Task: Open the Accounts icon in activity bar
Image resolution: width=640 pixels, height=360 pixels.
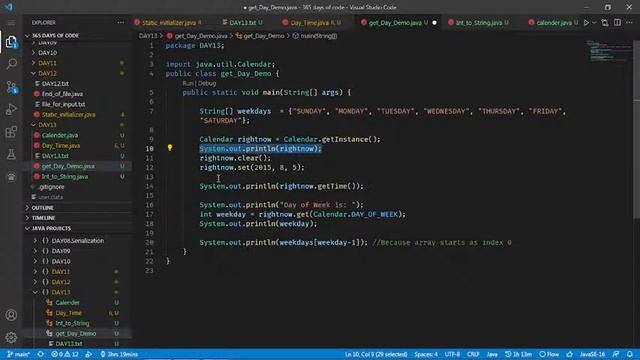Action: [x=11, y=315]
